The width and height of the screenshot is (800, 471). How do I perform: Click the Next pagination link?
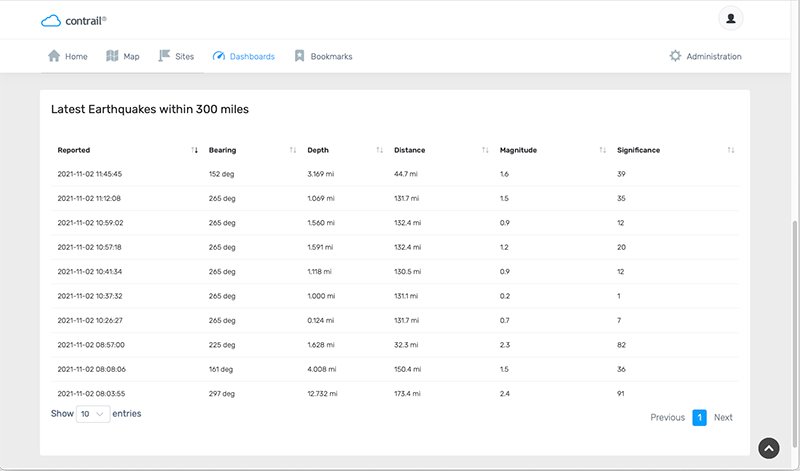[x=723, y=418]
